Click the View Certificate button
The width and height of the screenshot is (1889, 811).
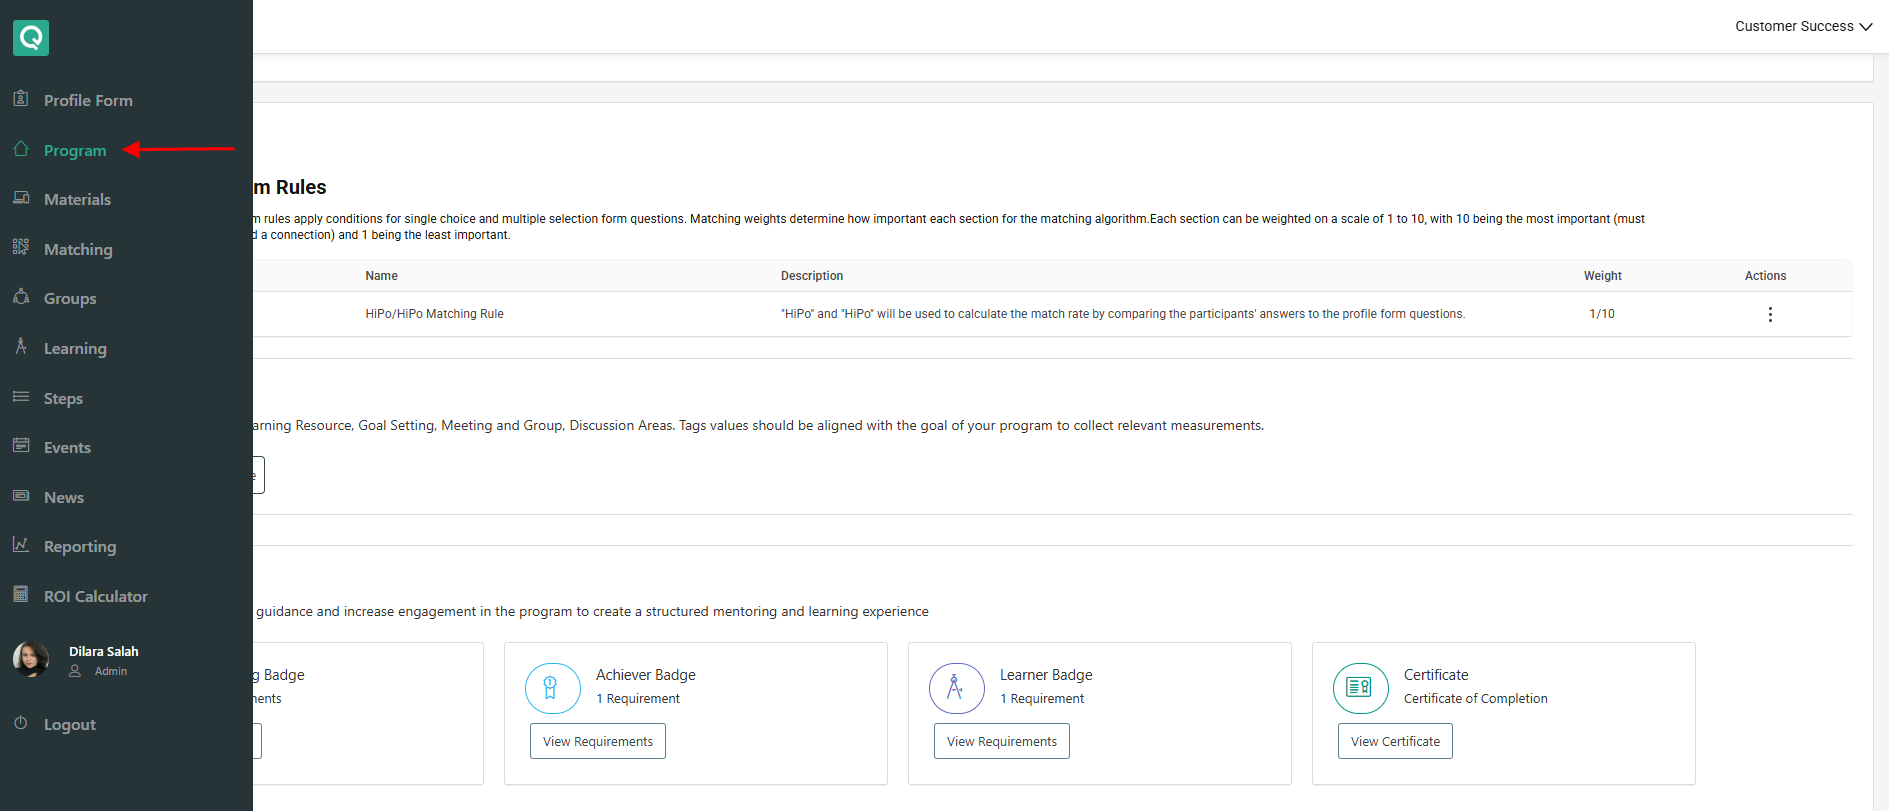coord(1394,741)
